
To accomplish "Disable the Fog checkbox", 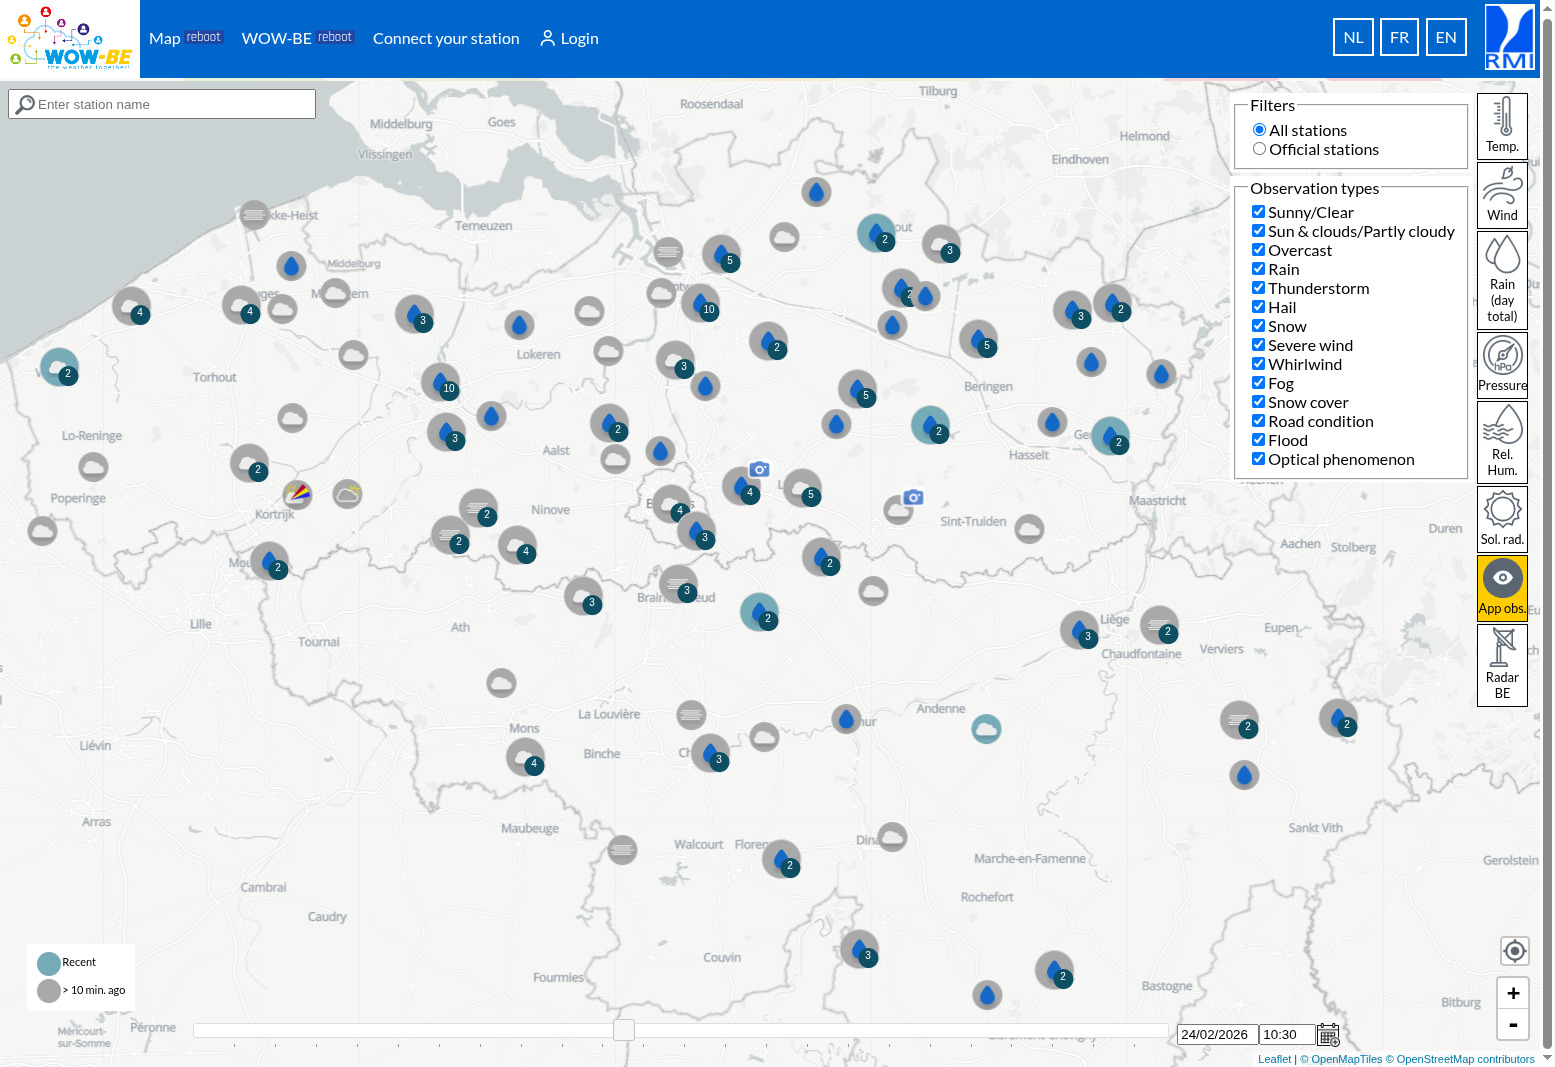I will pos(1259,383).
